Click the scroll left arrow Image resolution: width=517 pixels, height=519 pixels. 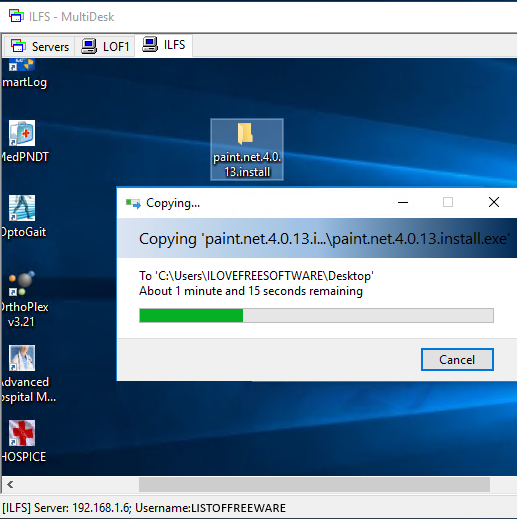tap(10, 484)
